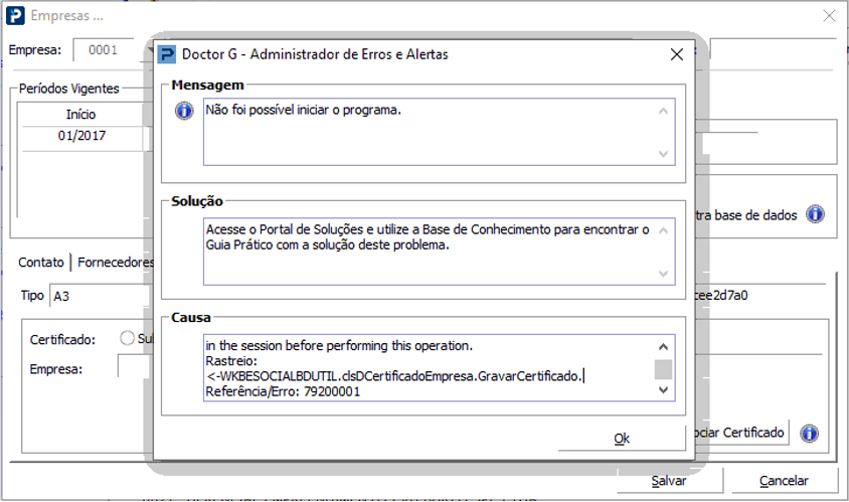Close the Doctor G error dialog
849x502 pixels.
[x=676, y=54]
